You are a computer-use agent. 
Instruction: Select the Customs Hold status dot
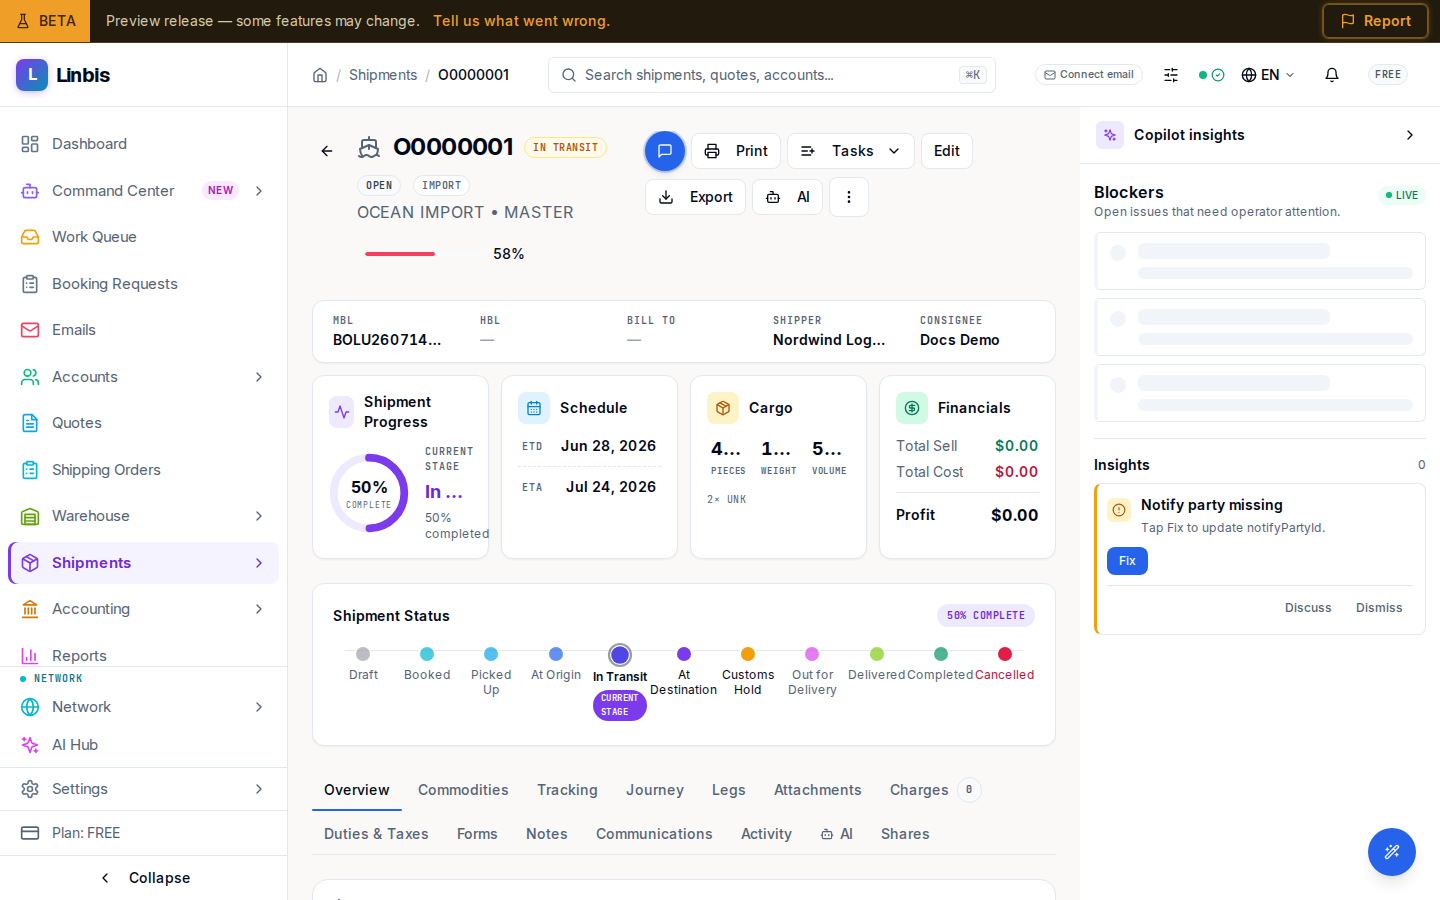[748, 654]
